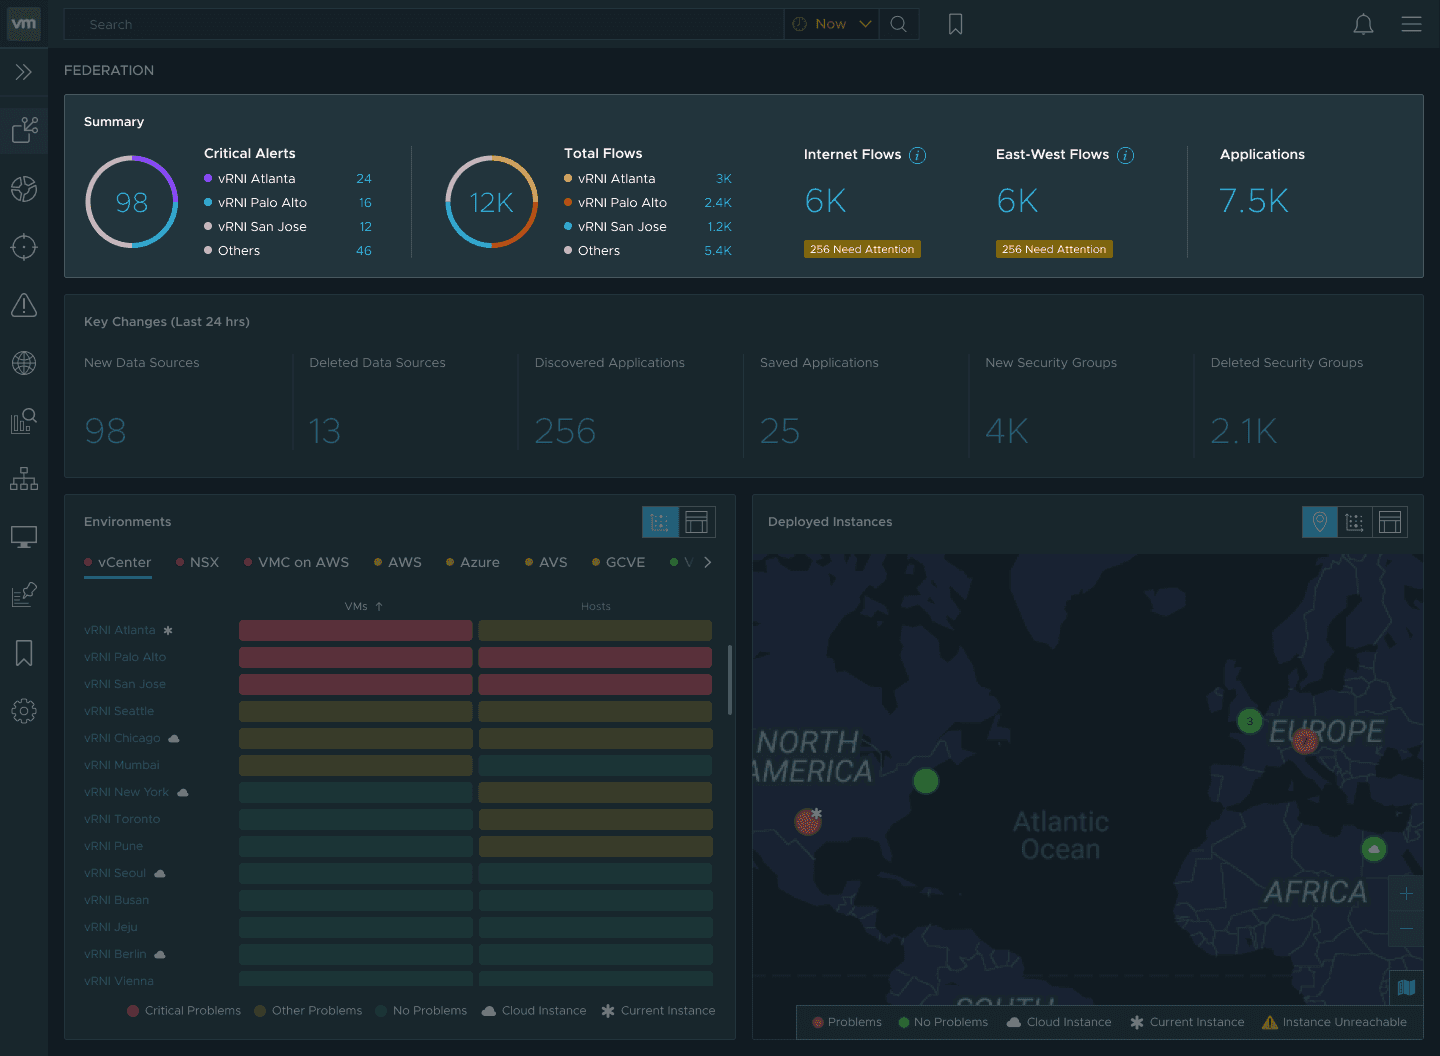
Task: Open the topology hierarchy sidebar icon
Action: tap(24, 479)
